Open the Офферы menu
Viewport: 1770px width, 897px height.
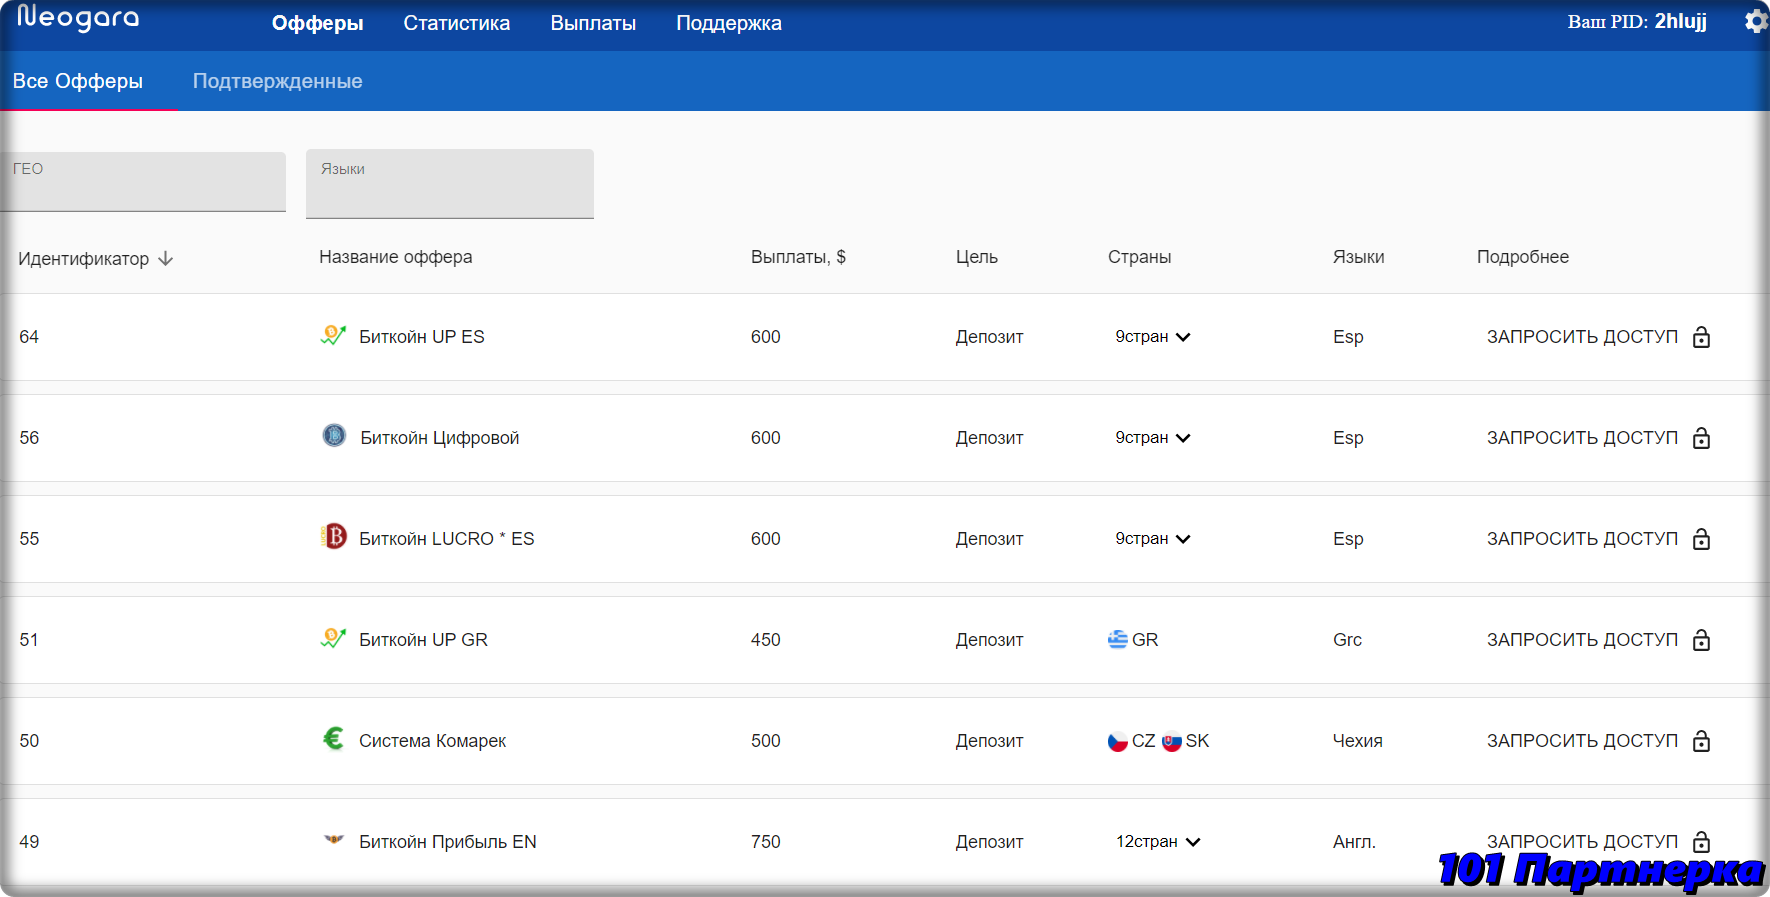point(317,23)
